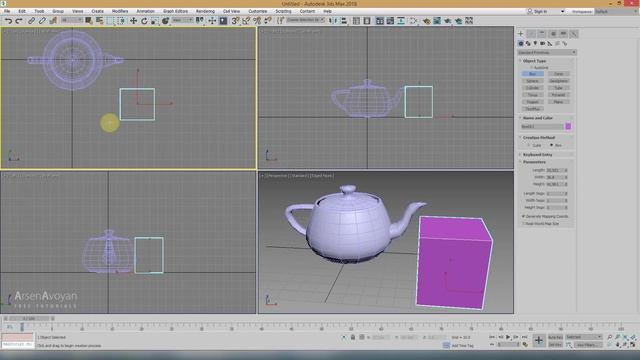Click Go to Start playback button
Screen dimensions: 640x360
point(492,337)
